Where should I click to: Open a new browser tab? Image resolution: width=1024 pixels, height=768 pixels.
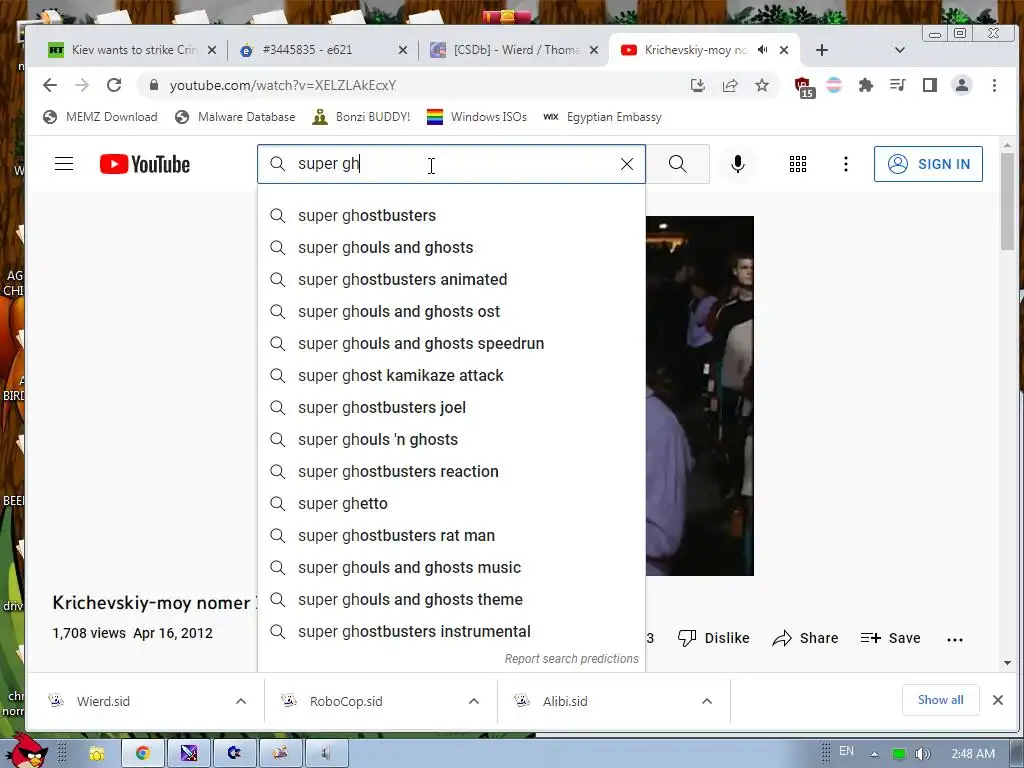tap(822, 50)
